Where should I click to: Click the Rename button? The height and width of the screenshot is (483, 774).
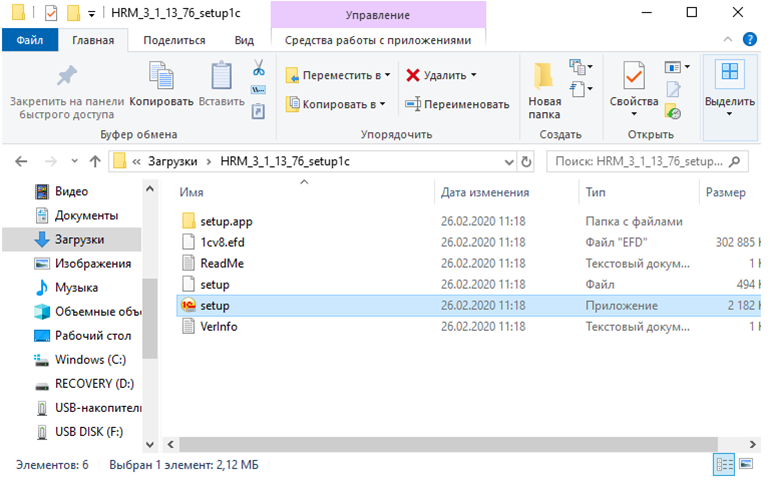tap(457, 104)
